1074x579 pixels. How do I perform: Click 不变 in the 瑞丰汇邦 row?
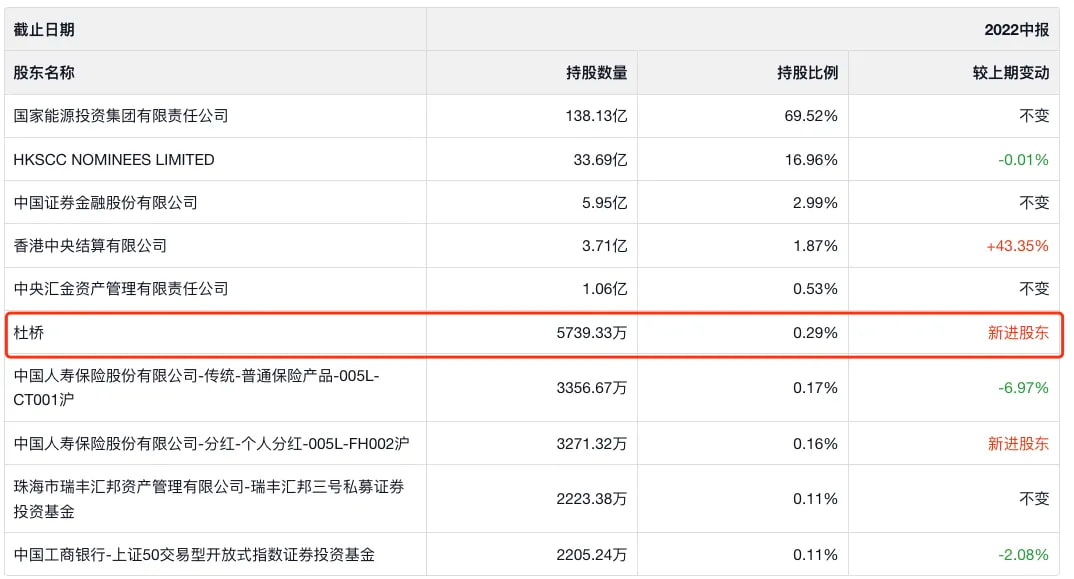pos(1034,499)
